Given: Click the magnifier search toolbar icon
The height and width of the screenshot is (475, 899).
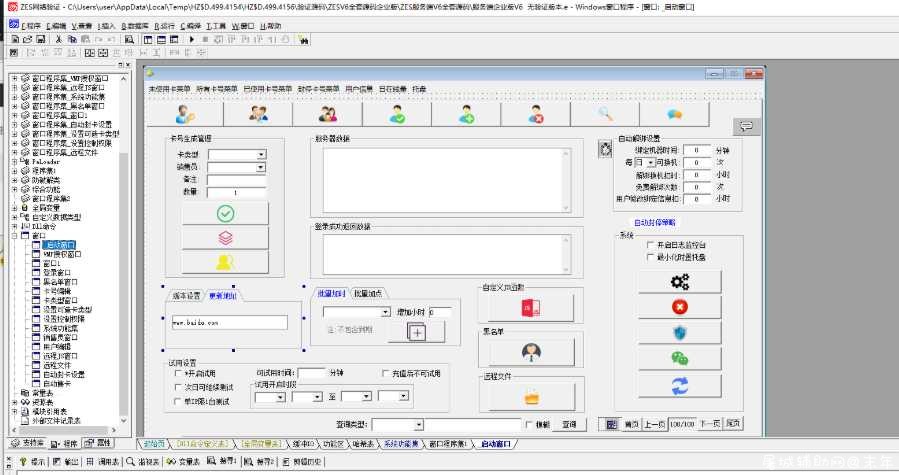Looking at the screenshot, I should pos(605,114).
